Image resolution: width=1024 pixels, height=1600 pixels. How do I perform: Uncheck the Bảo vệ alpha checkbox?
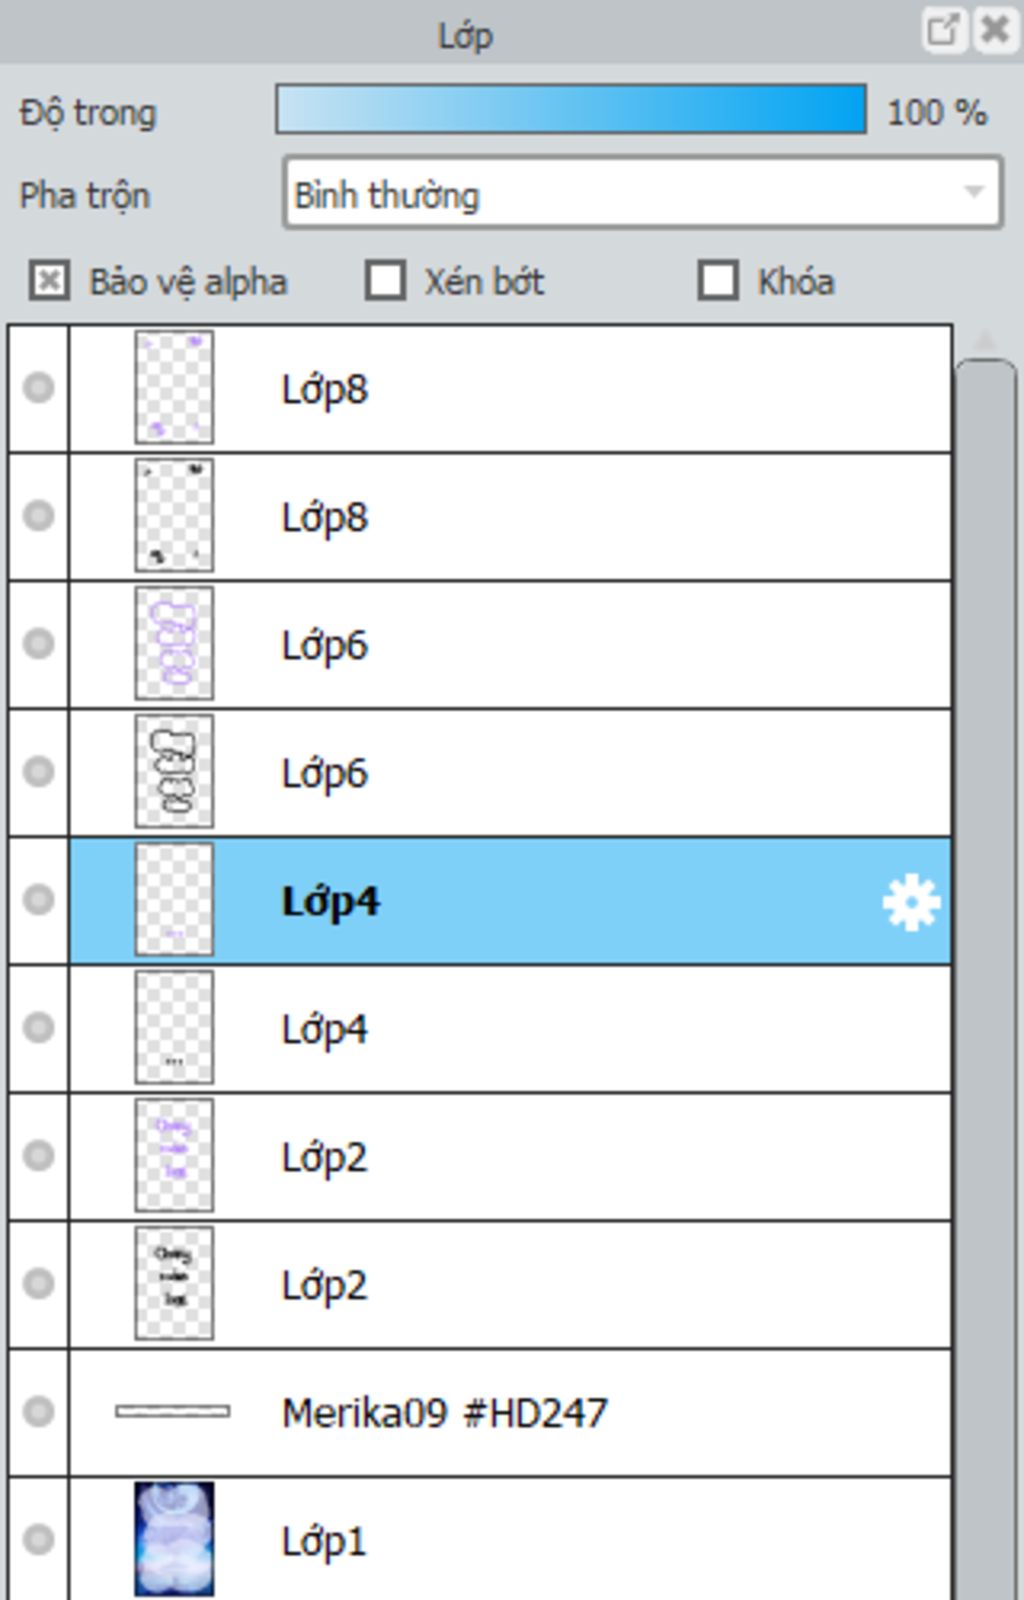(x=49, y=281)
